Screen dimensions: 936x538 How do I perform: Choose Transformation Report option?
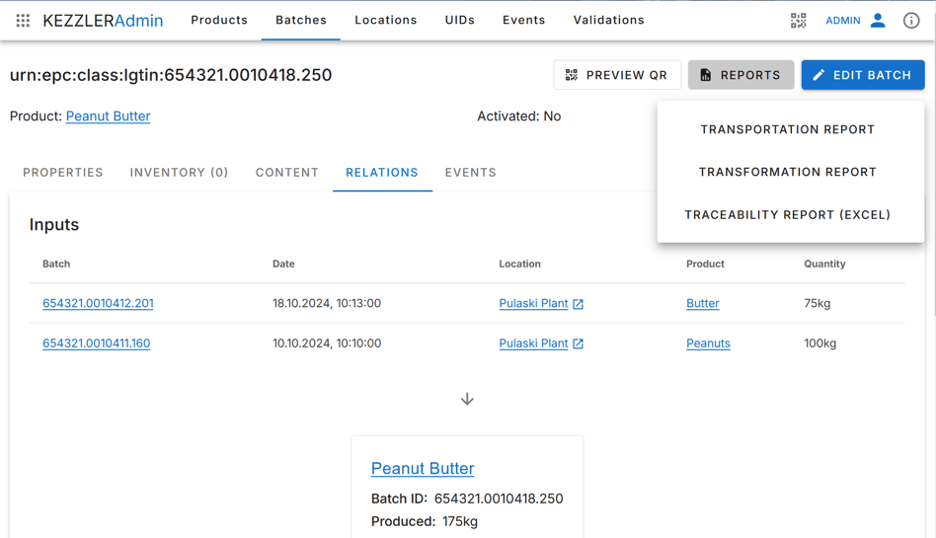pos(787,172)
